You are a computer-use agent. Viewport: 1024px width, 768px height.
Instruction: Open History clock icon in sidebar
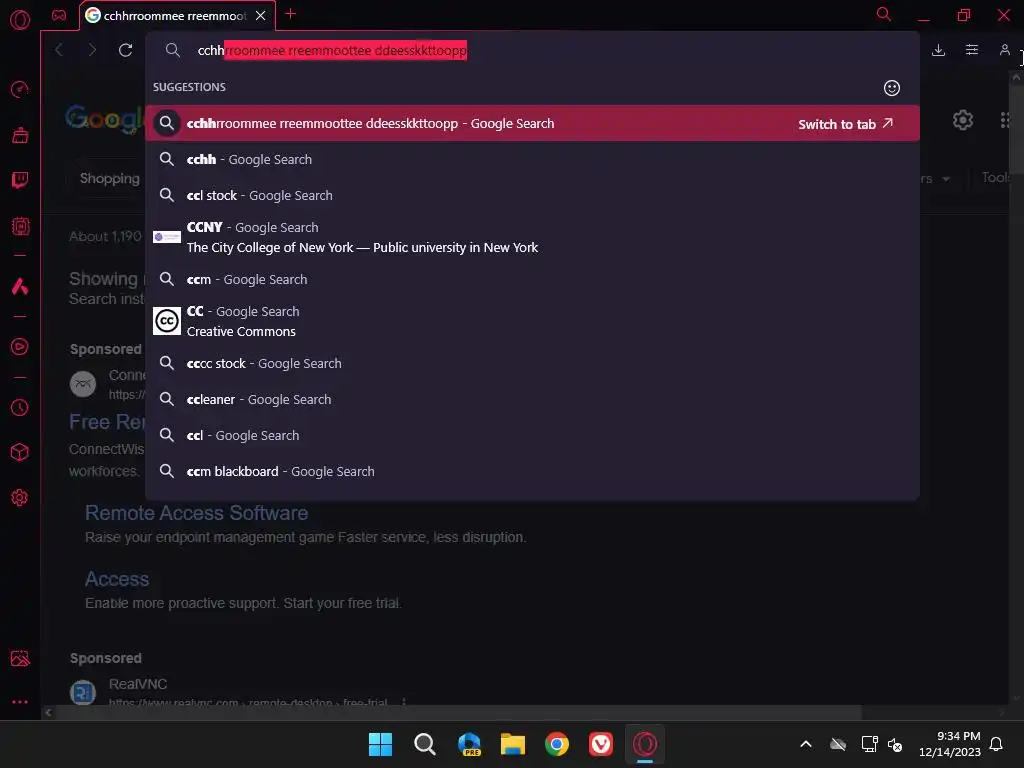pyautogui.click(x=20, y=408)
